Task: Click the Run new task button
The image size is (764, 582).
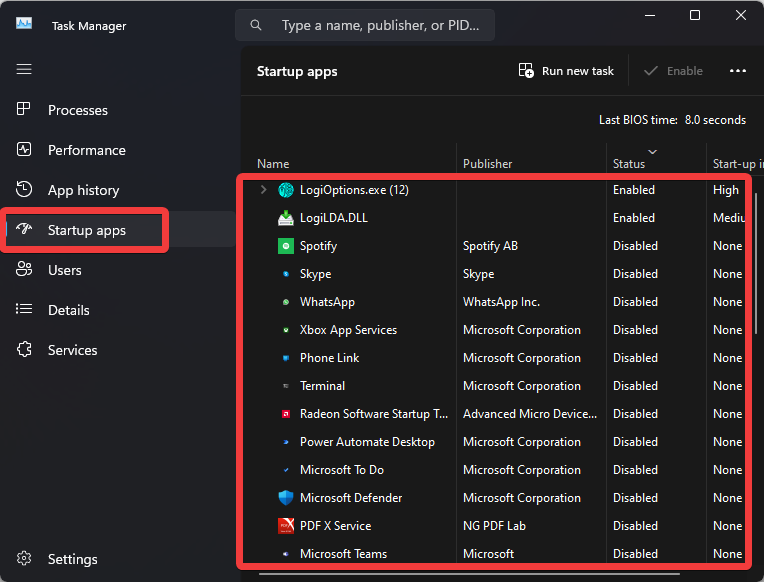Action: [x=566, y=71]
